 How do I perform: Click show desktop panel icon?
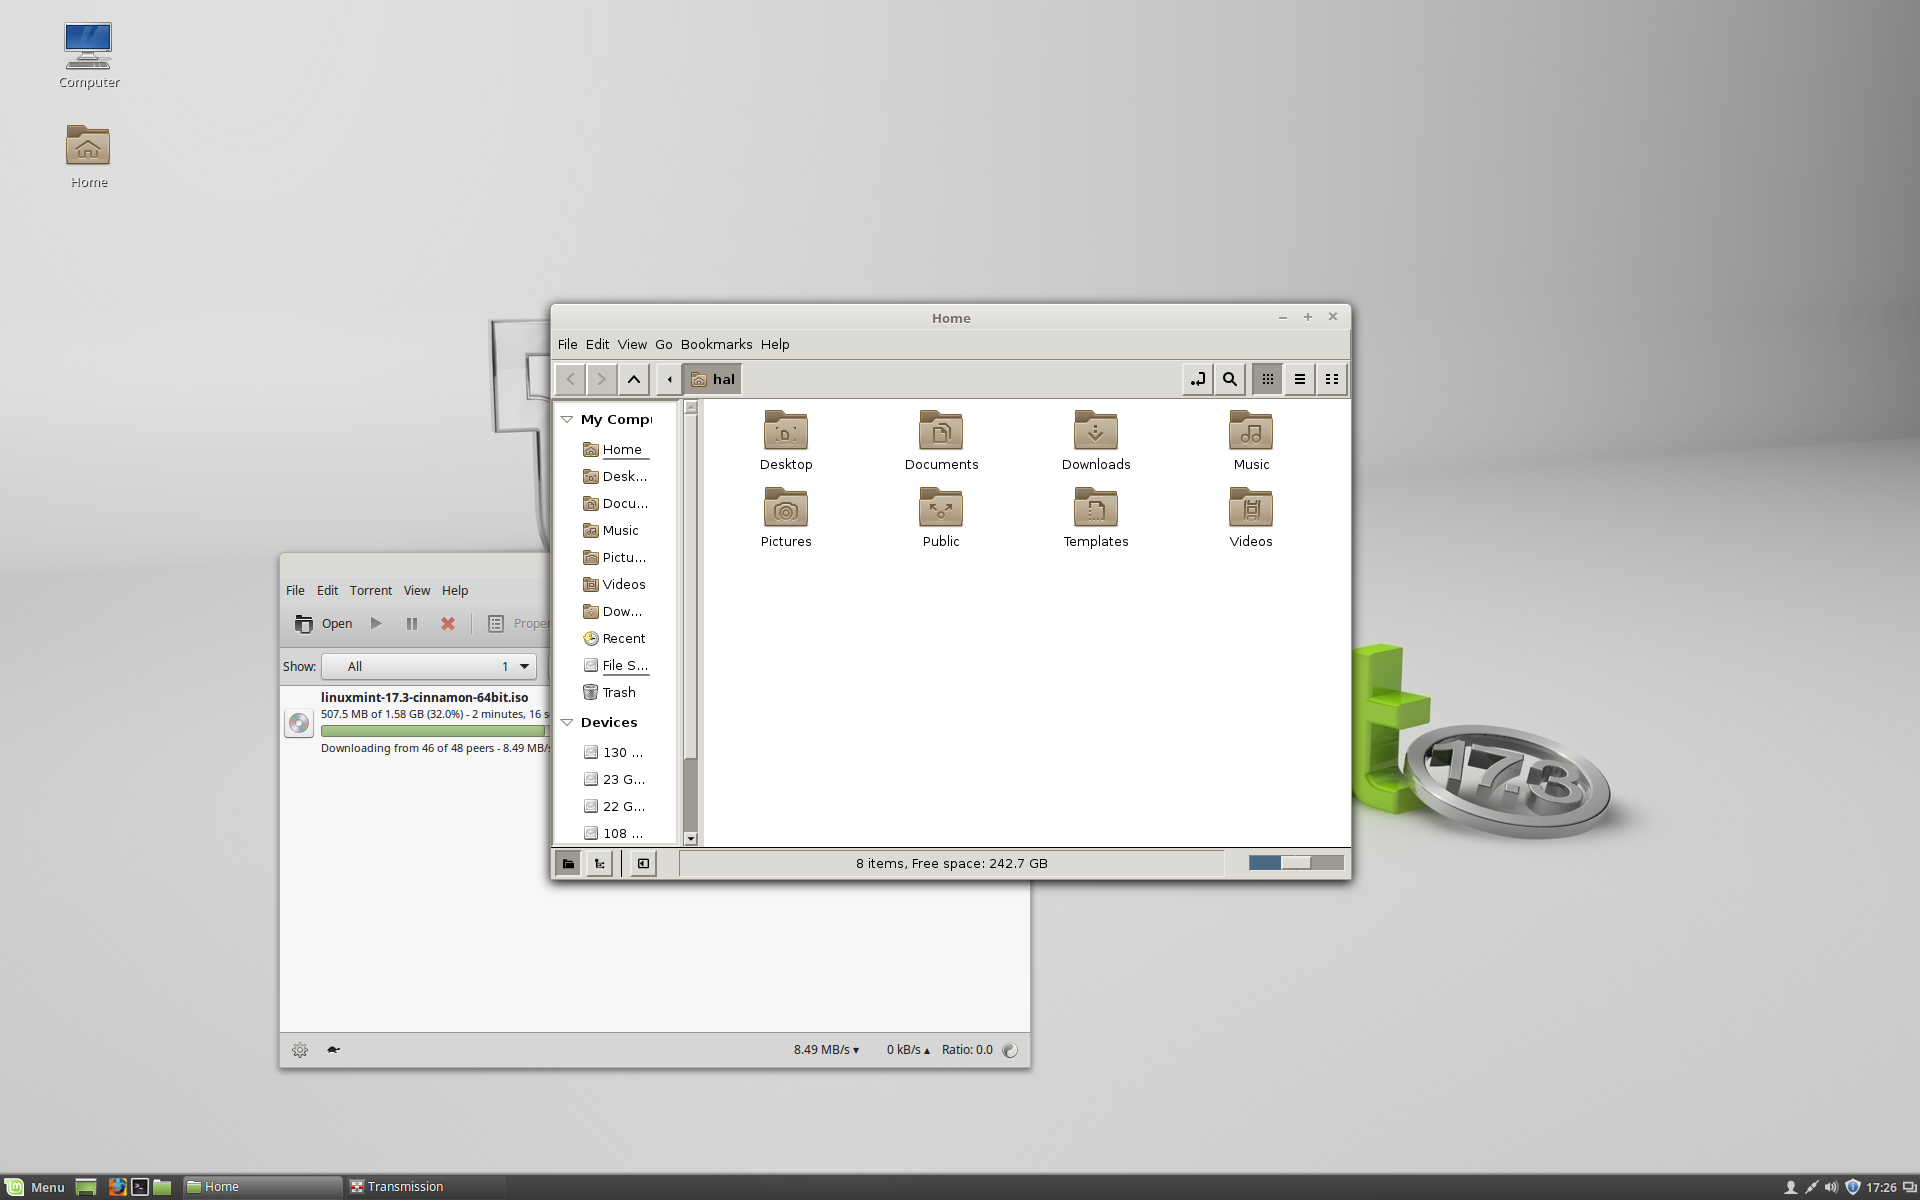coord(86,1187)
